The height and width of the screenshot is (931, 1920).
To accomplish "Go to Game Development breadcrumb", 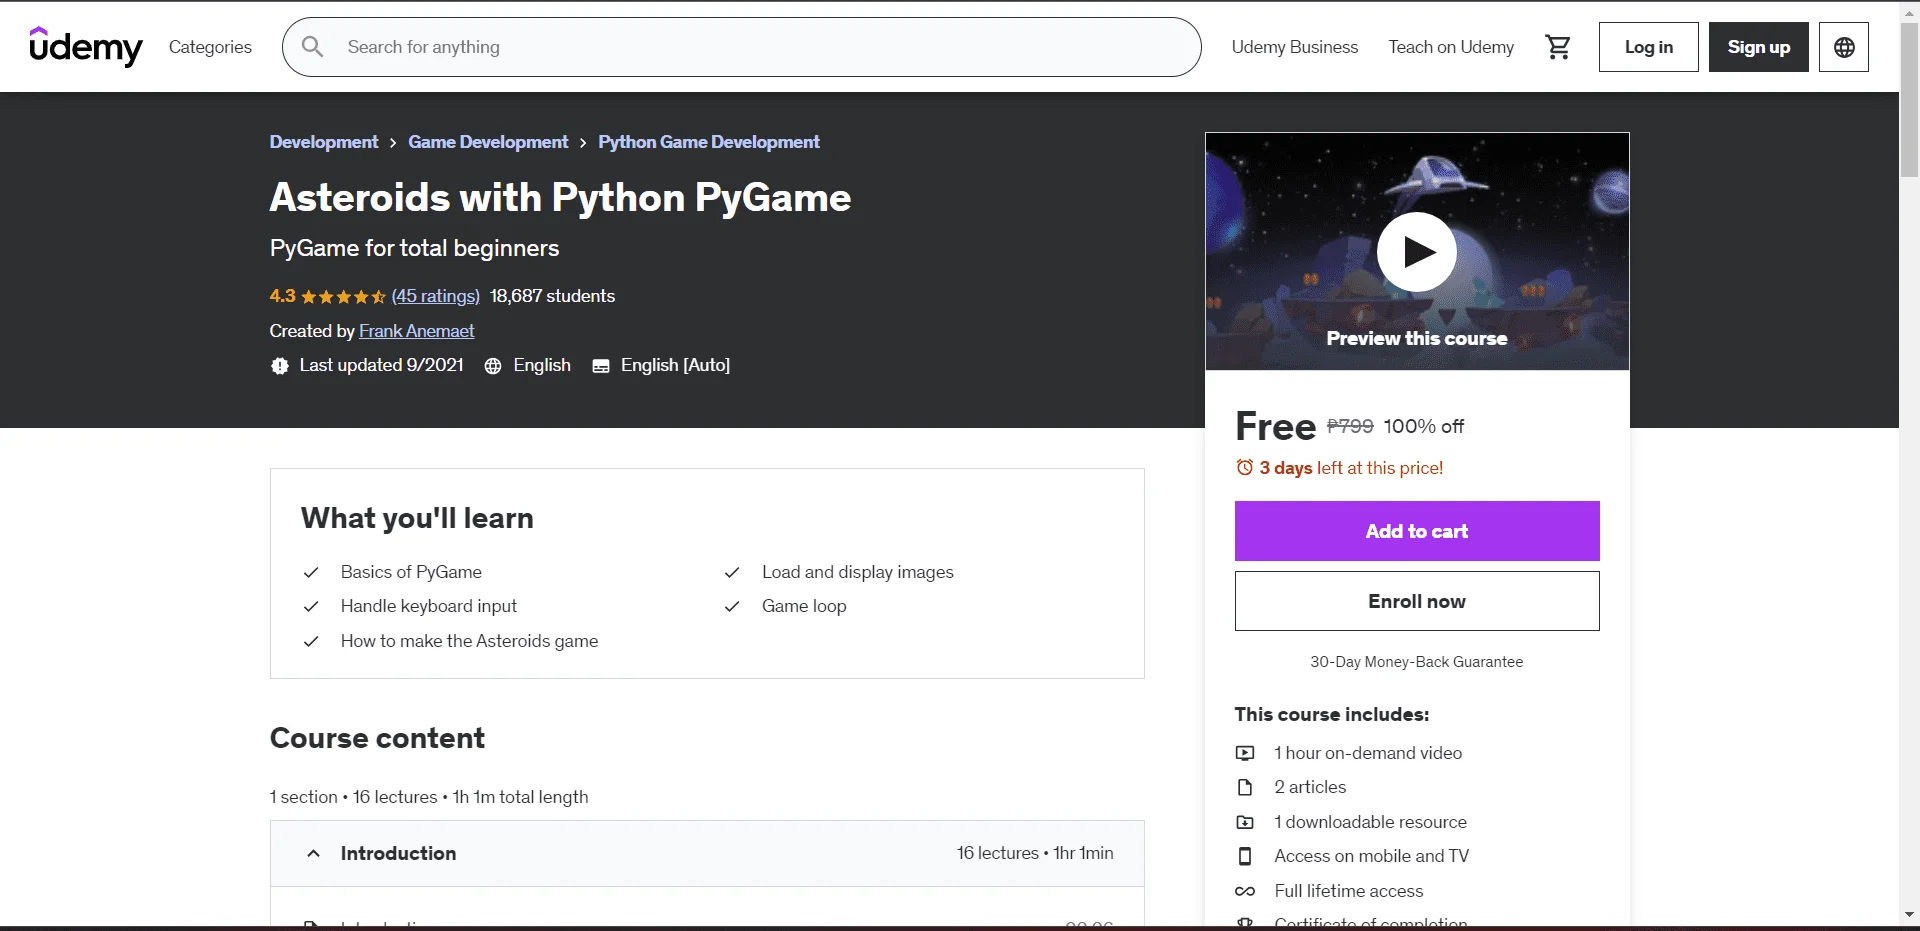I will point(488,142).
